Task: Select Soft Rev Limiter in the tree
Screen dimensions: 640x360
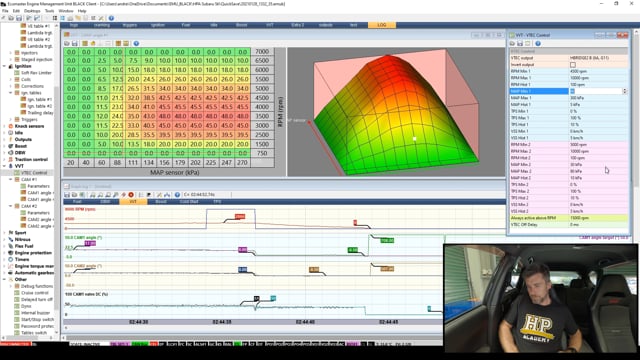Action: (36, 73)
